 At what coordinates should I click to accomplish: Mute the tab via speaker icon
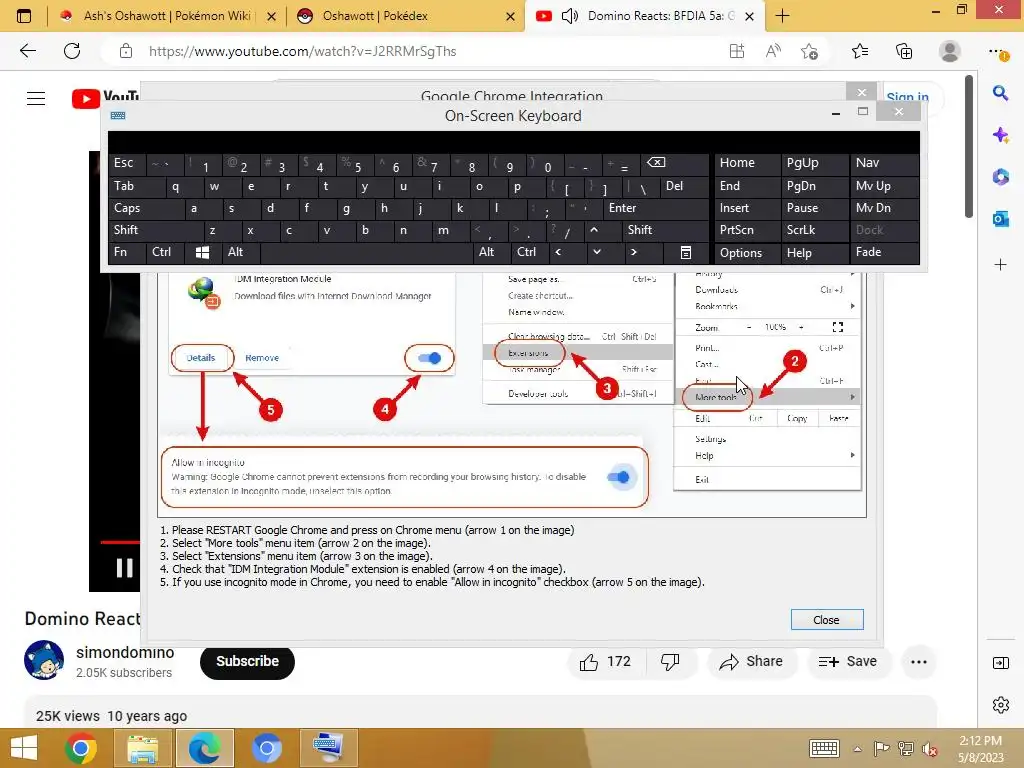click(569, 16)
